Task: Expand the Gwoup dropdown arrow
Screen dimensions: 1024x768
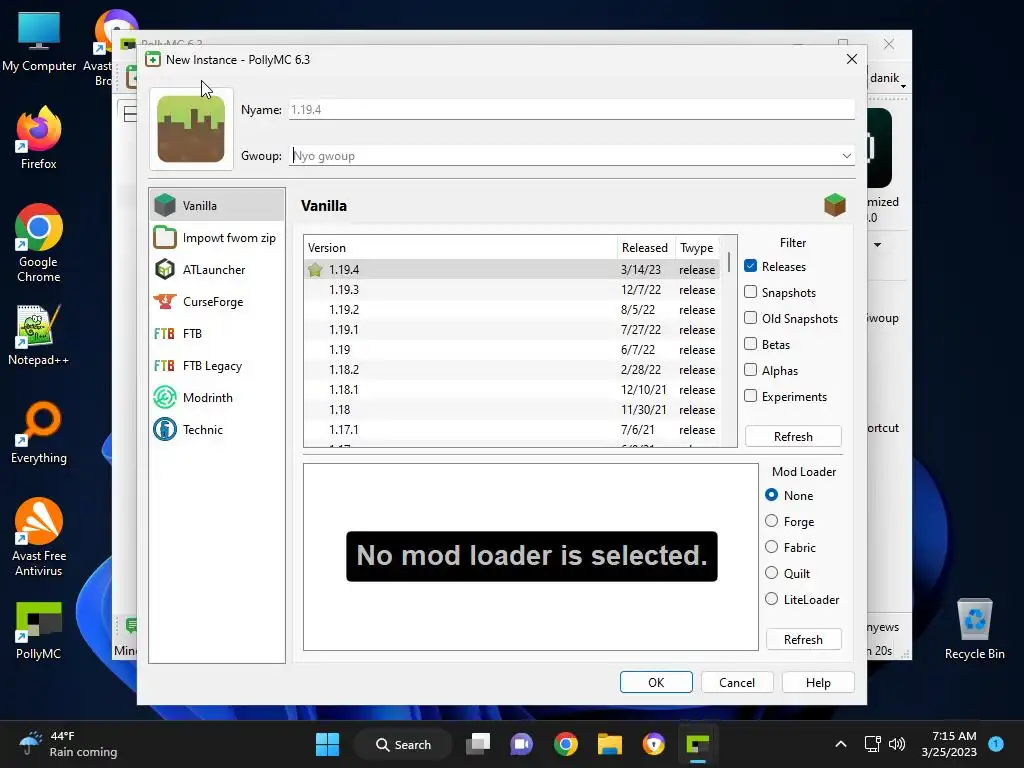Action: (846, 155)
